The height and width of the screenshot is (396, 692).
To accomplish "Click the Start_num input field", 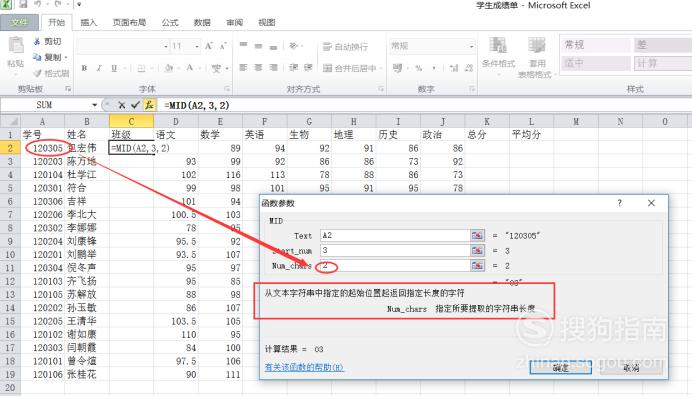I will 395,250.
